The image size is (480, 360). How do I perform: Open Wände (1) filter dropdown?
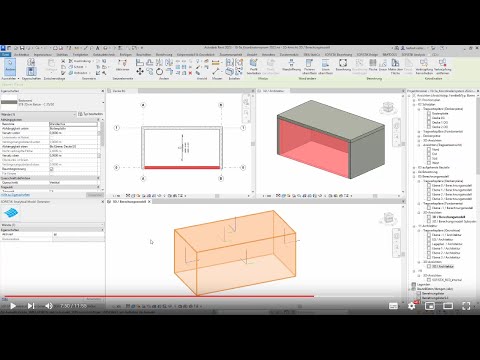pyautogui.click(x=39, y=114)
